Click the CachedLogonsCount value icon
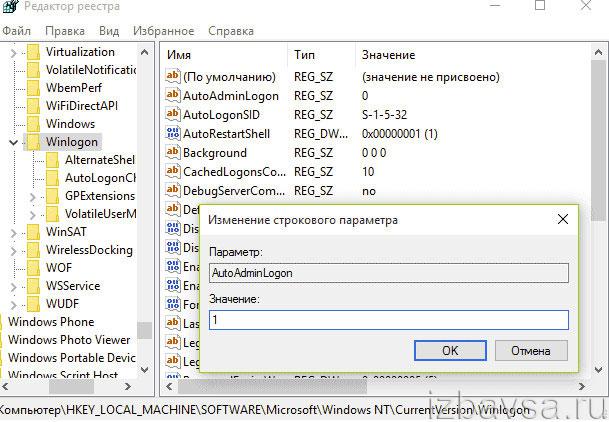 point(172,172)
